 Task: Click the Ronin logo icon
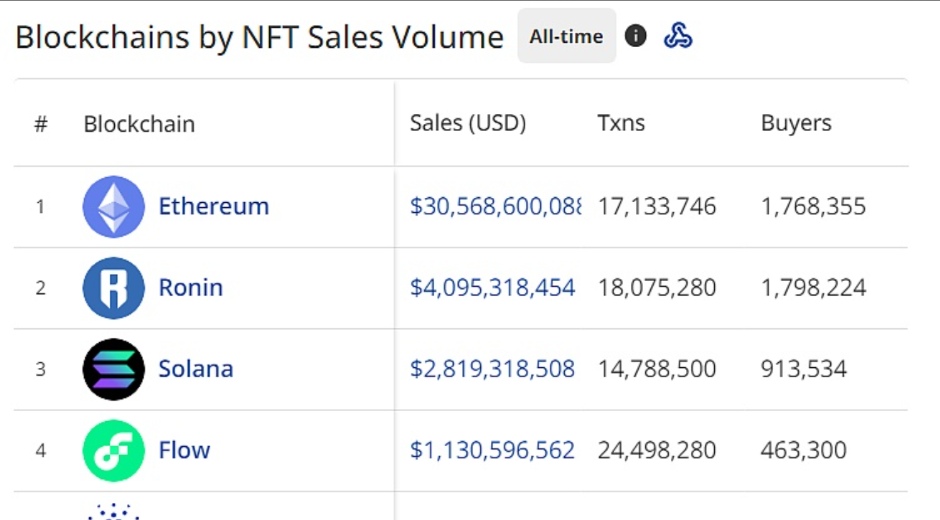click(113, 288)
